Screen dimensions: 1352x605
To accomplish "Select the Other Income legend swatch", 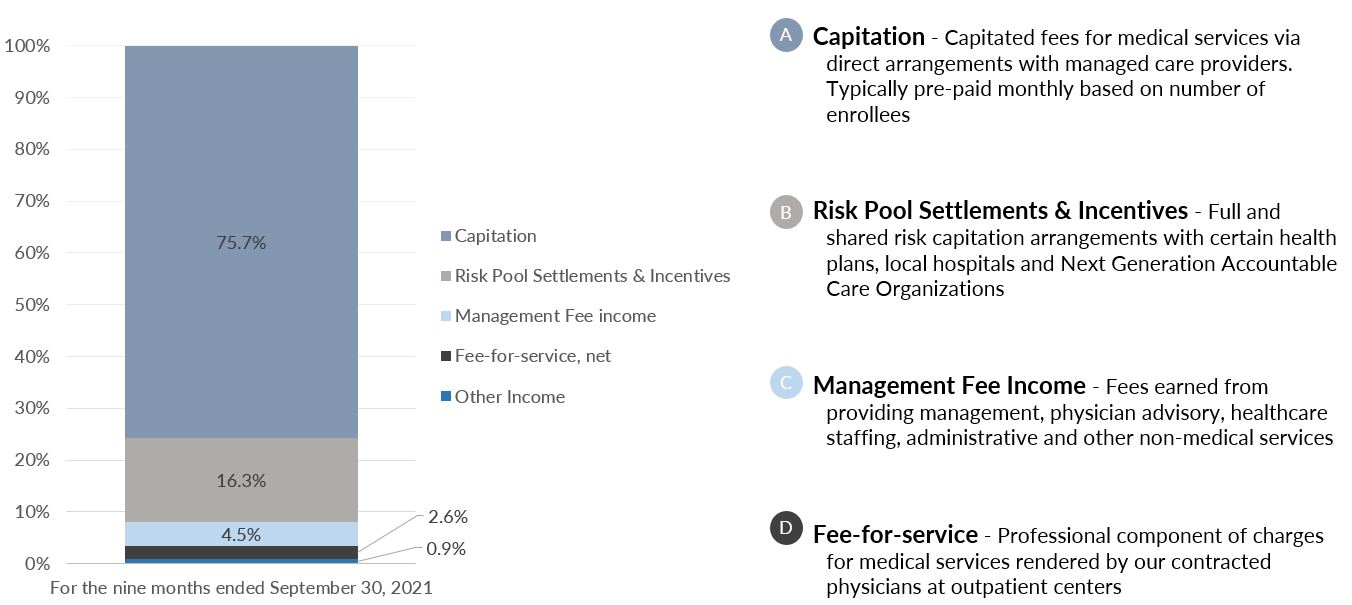I will tap(445, 397).
